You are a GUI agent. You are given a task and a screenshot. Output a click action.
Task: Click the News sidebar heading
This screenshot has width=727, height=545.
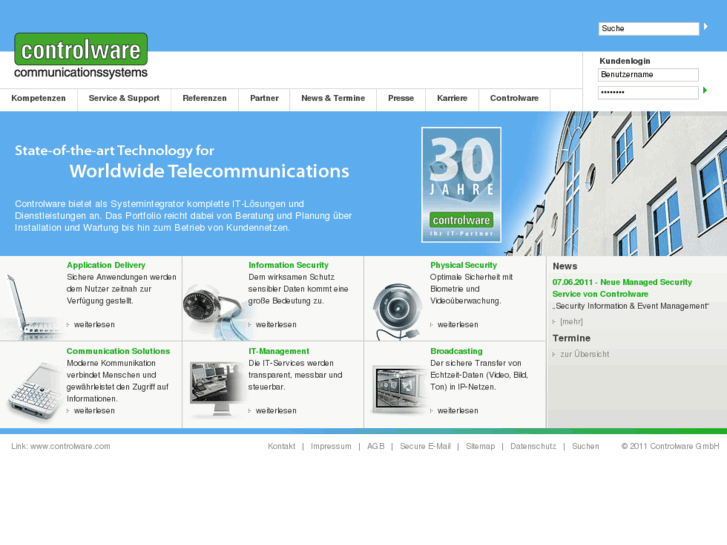coord(565,266)
